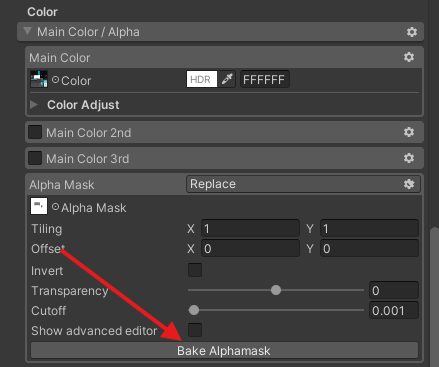Expand the Color Adjust foldout
Image resolution: width=439 pixels, height=367 pixels.
(x=34, y=105)
